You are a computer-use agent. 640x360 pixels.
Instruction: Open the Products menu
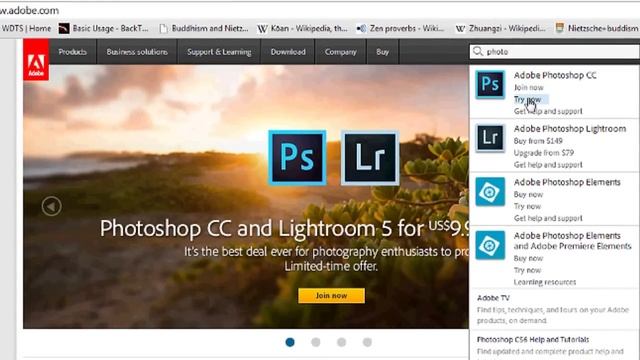click(x=72, y=52)
